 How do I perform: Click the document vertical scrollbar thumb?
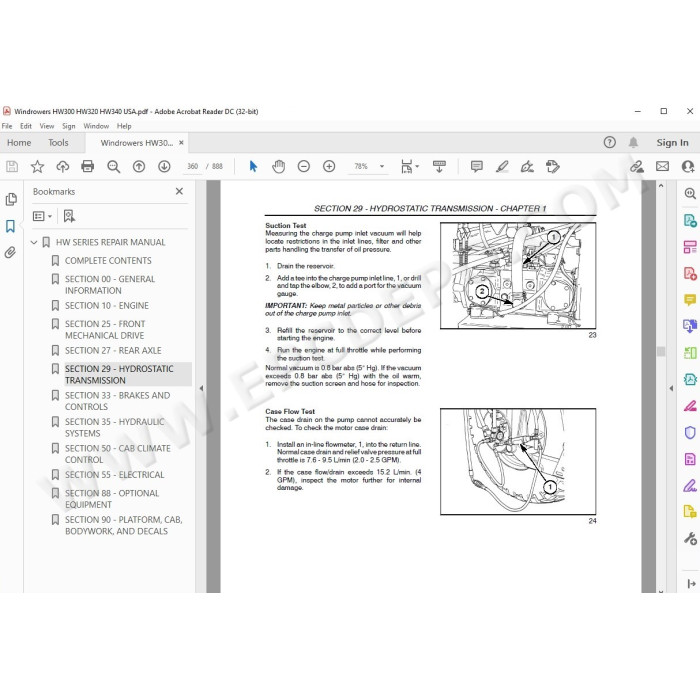[661, 351]
